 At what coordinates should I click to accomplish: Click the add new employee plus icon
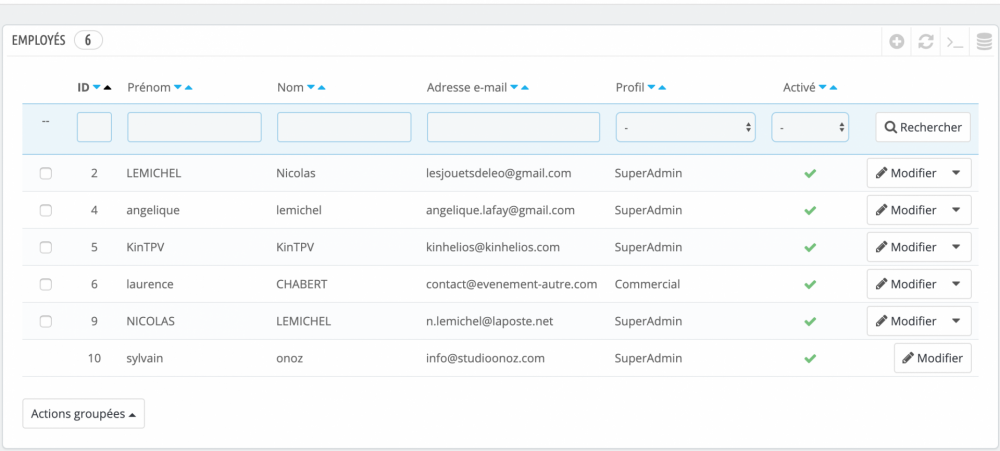click(897, 42)
